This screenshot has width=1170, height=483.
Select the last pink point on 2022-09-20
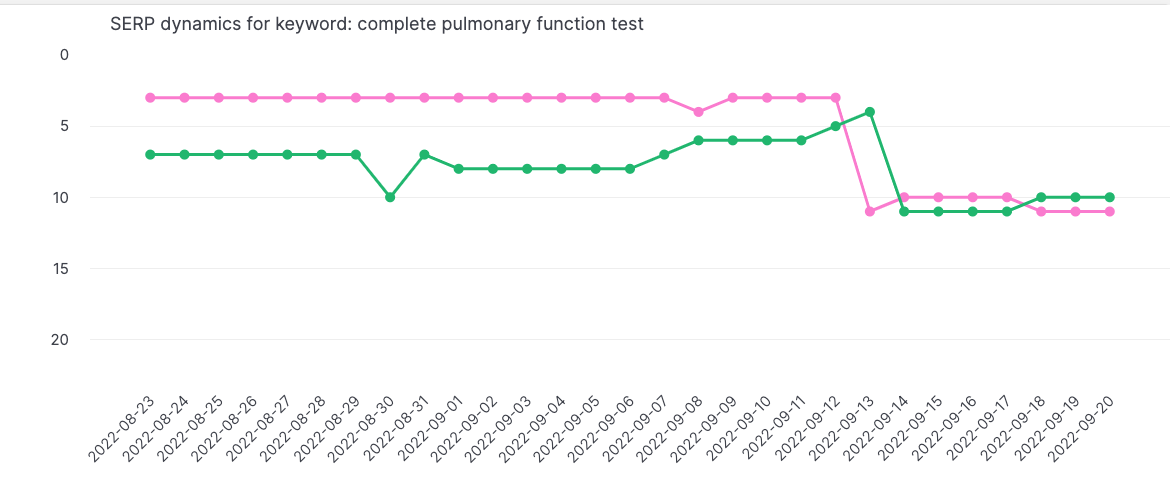(1110, 211)
